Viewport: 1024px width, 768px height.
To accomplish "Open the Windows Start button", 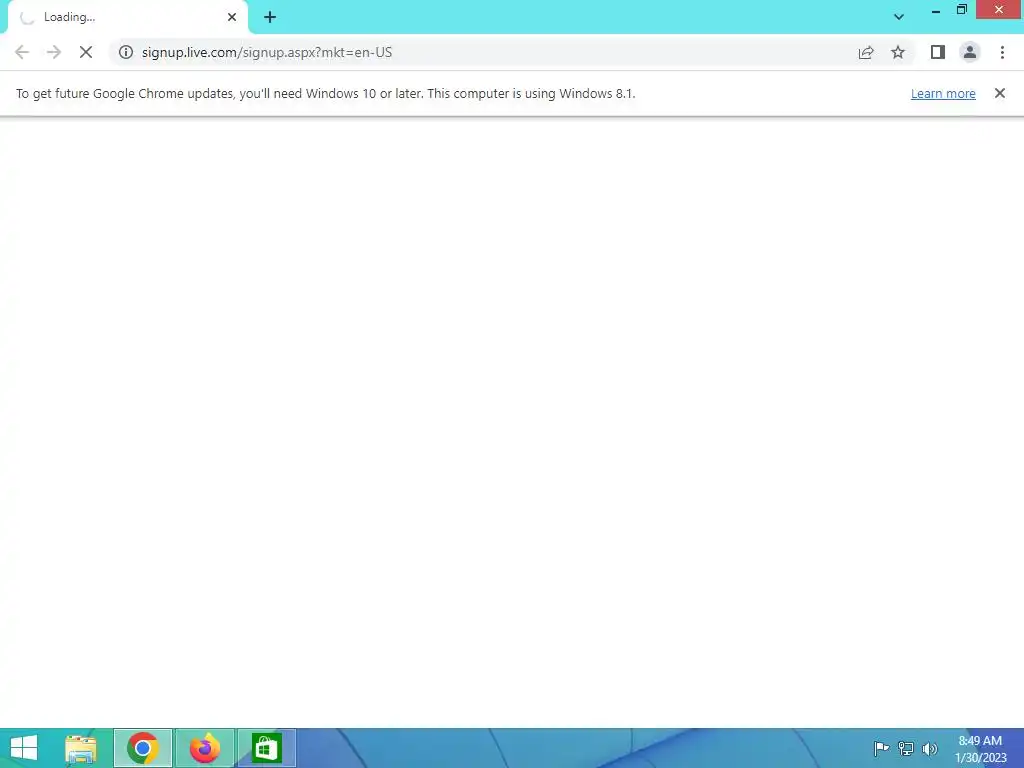I will 24,748.
